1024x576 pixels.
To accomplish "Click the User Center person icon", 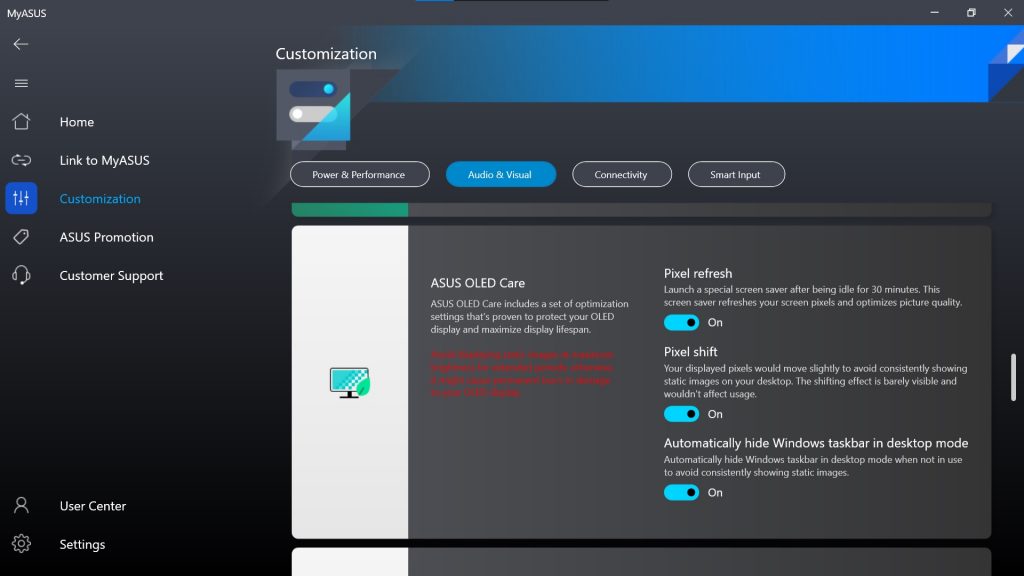I will click(x=21, y=505).
